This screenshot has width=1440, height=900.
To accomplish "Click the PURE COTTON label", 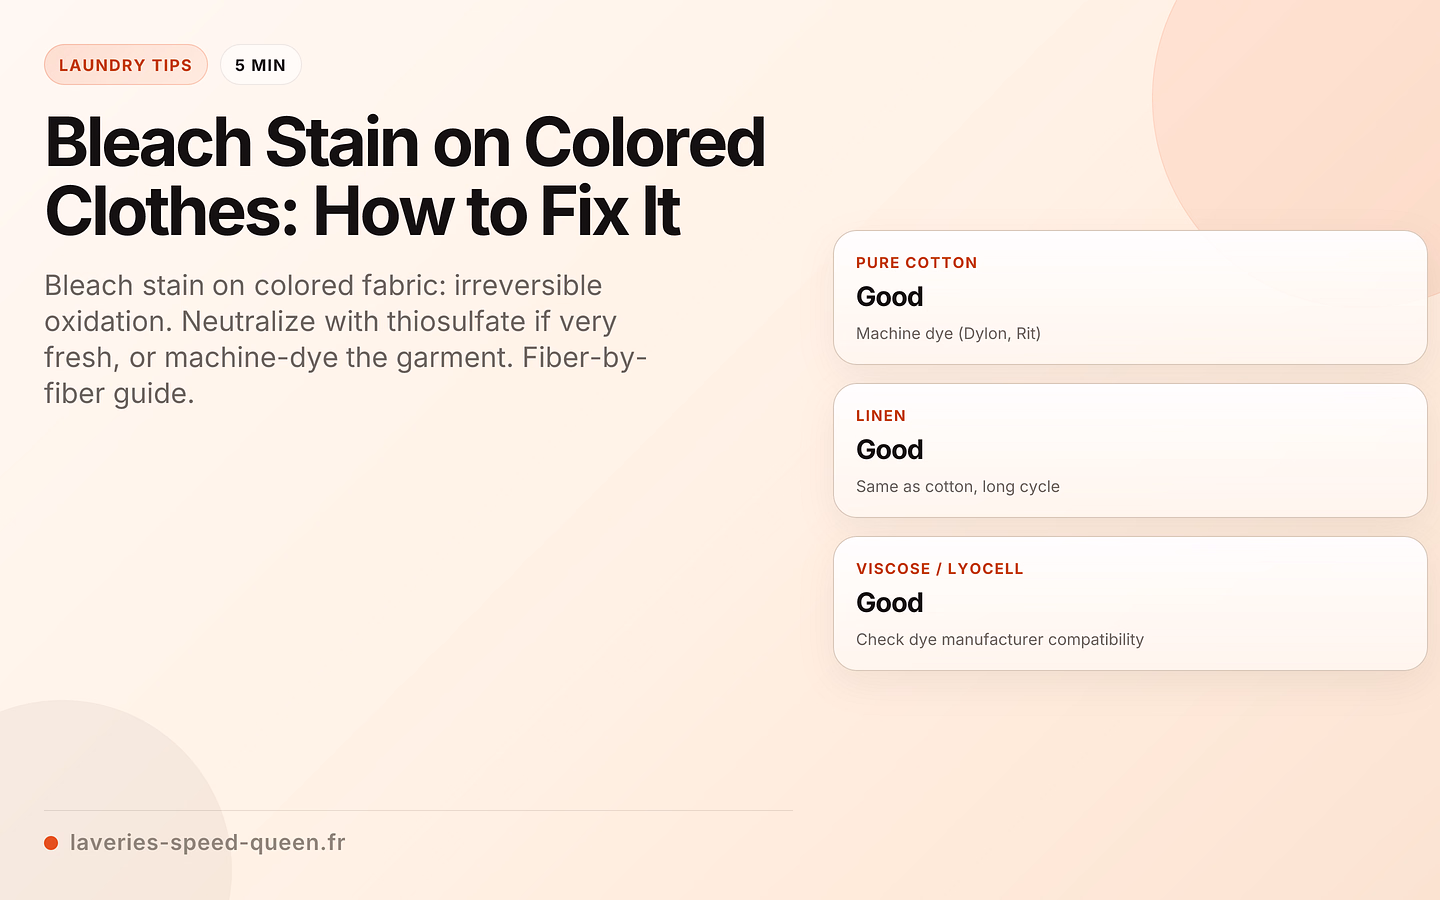I will (916, 263).
